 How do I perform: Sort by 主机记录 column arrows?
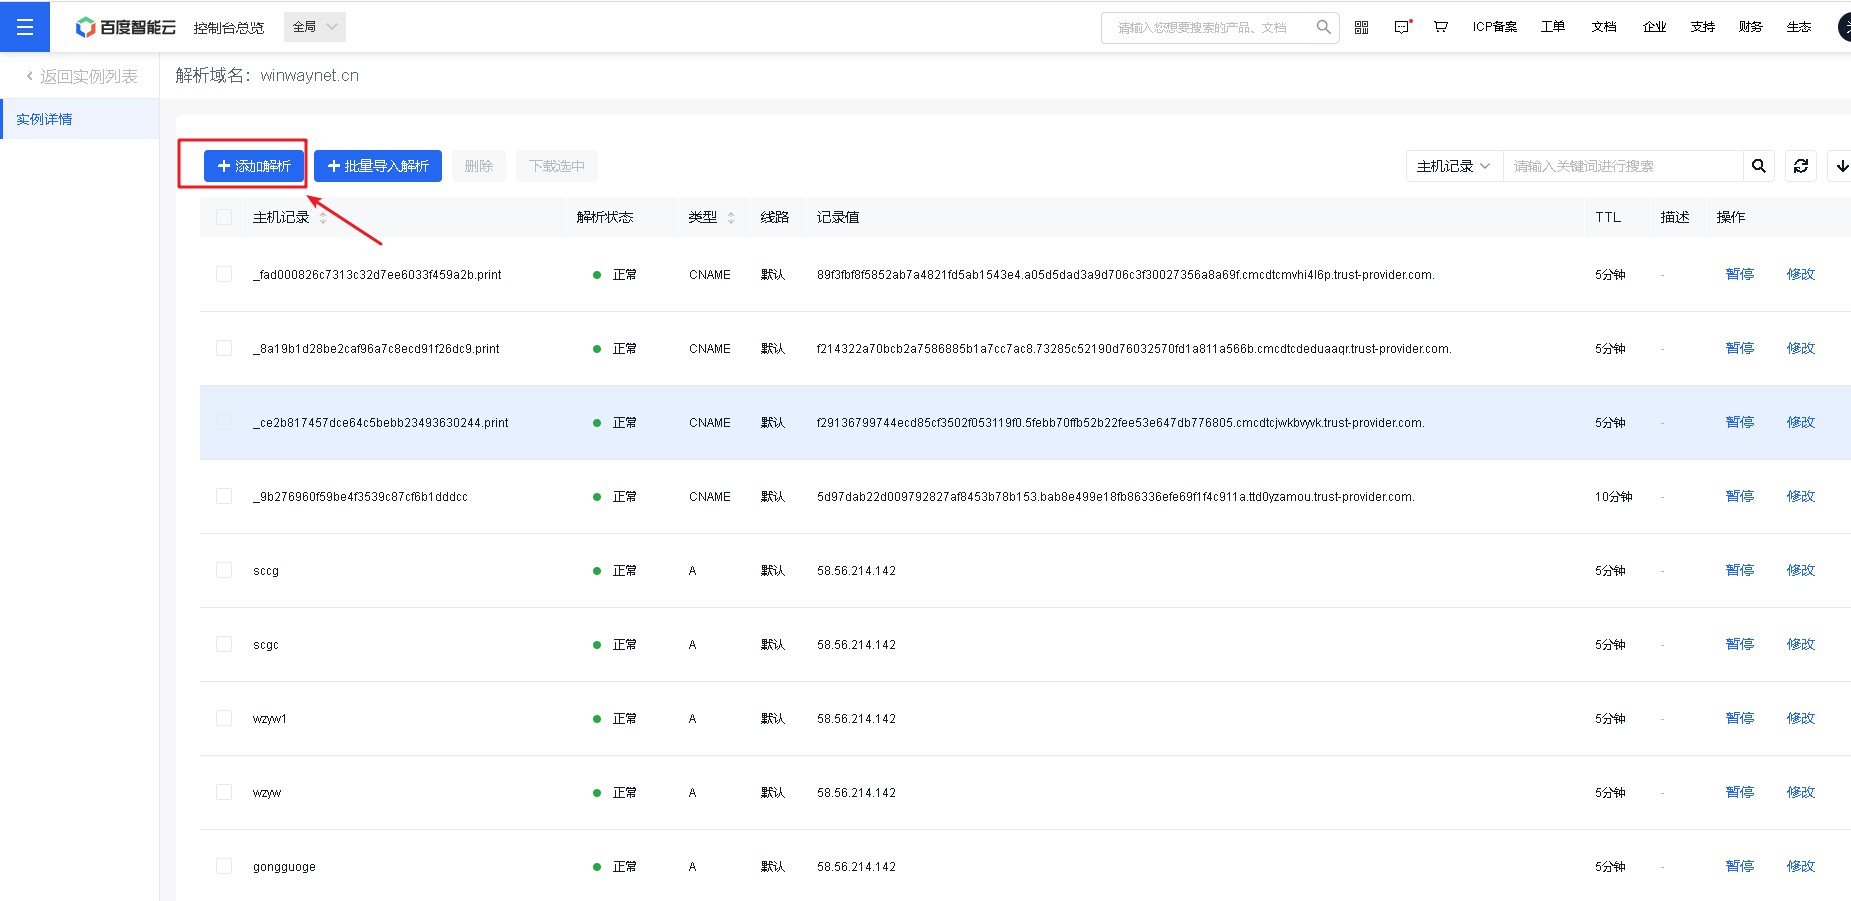point(323,217)
